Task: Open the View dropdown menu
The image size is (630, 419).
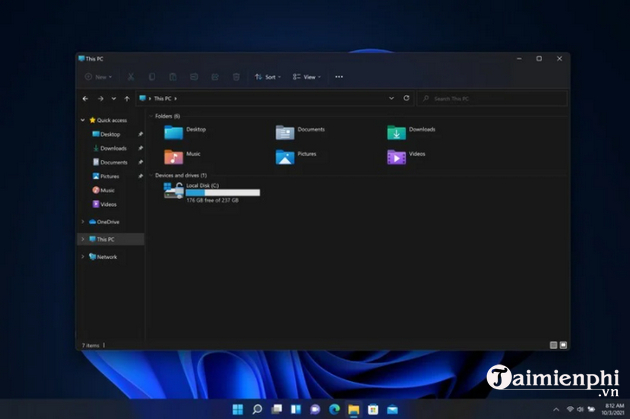Action: (307, 77)
